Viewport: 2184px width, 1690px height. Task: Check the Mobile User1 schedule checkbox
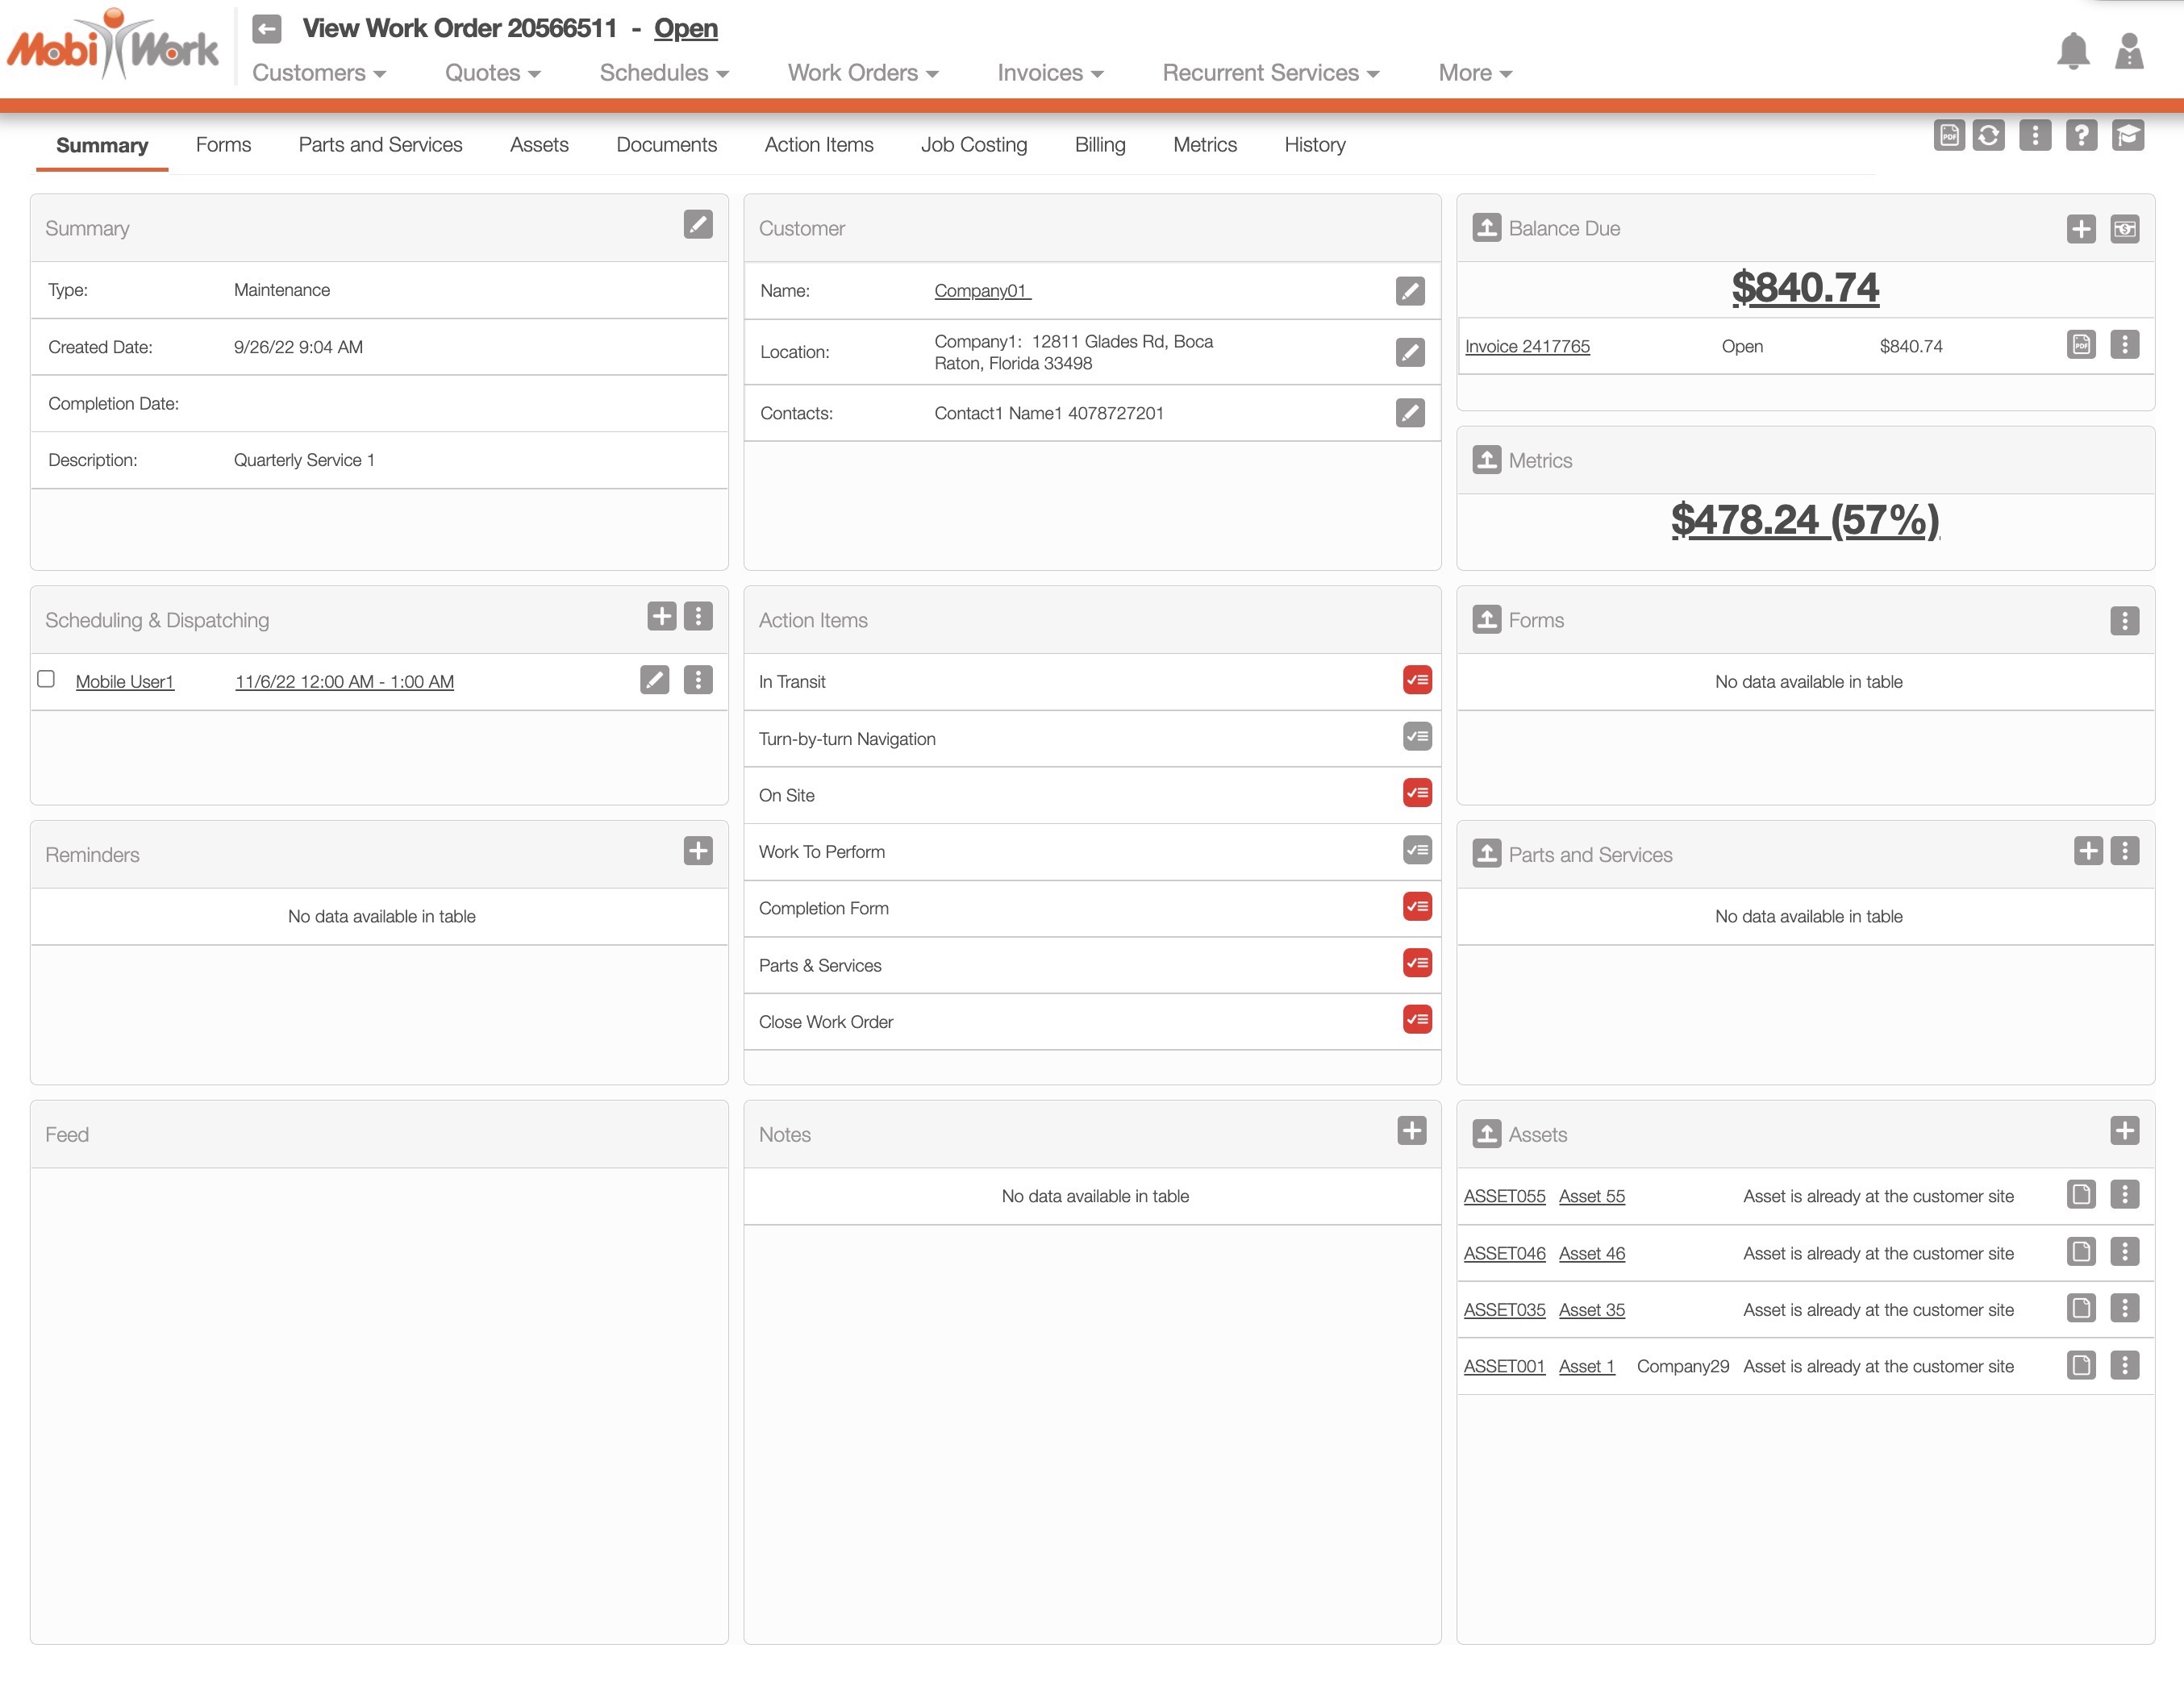point(46,679)
